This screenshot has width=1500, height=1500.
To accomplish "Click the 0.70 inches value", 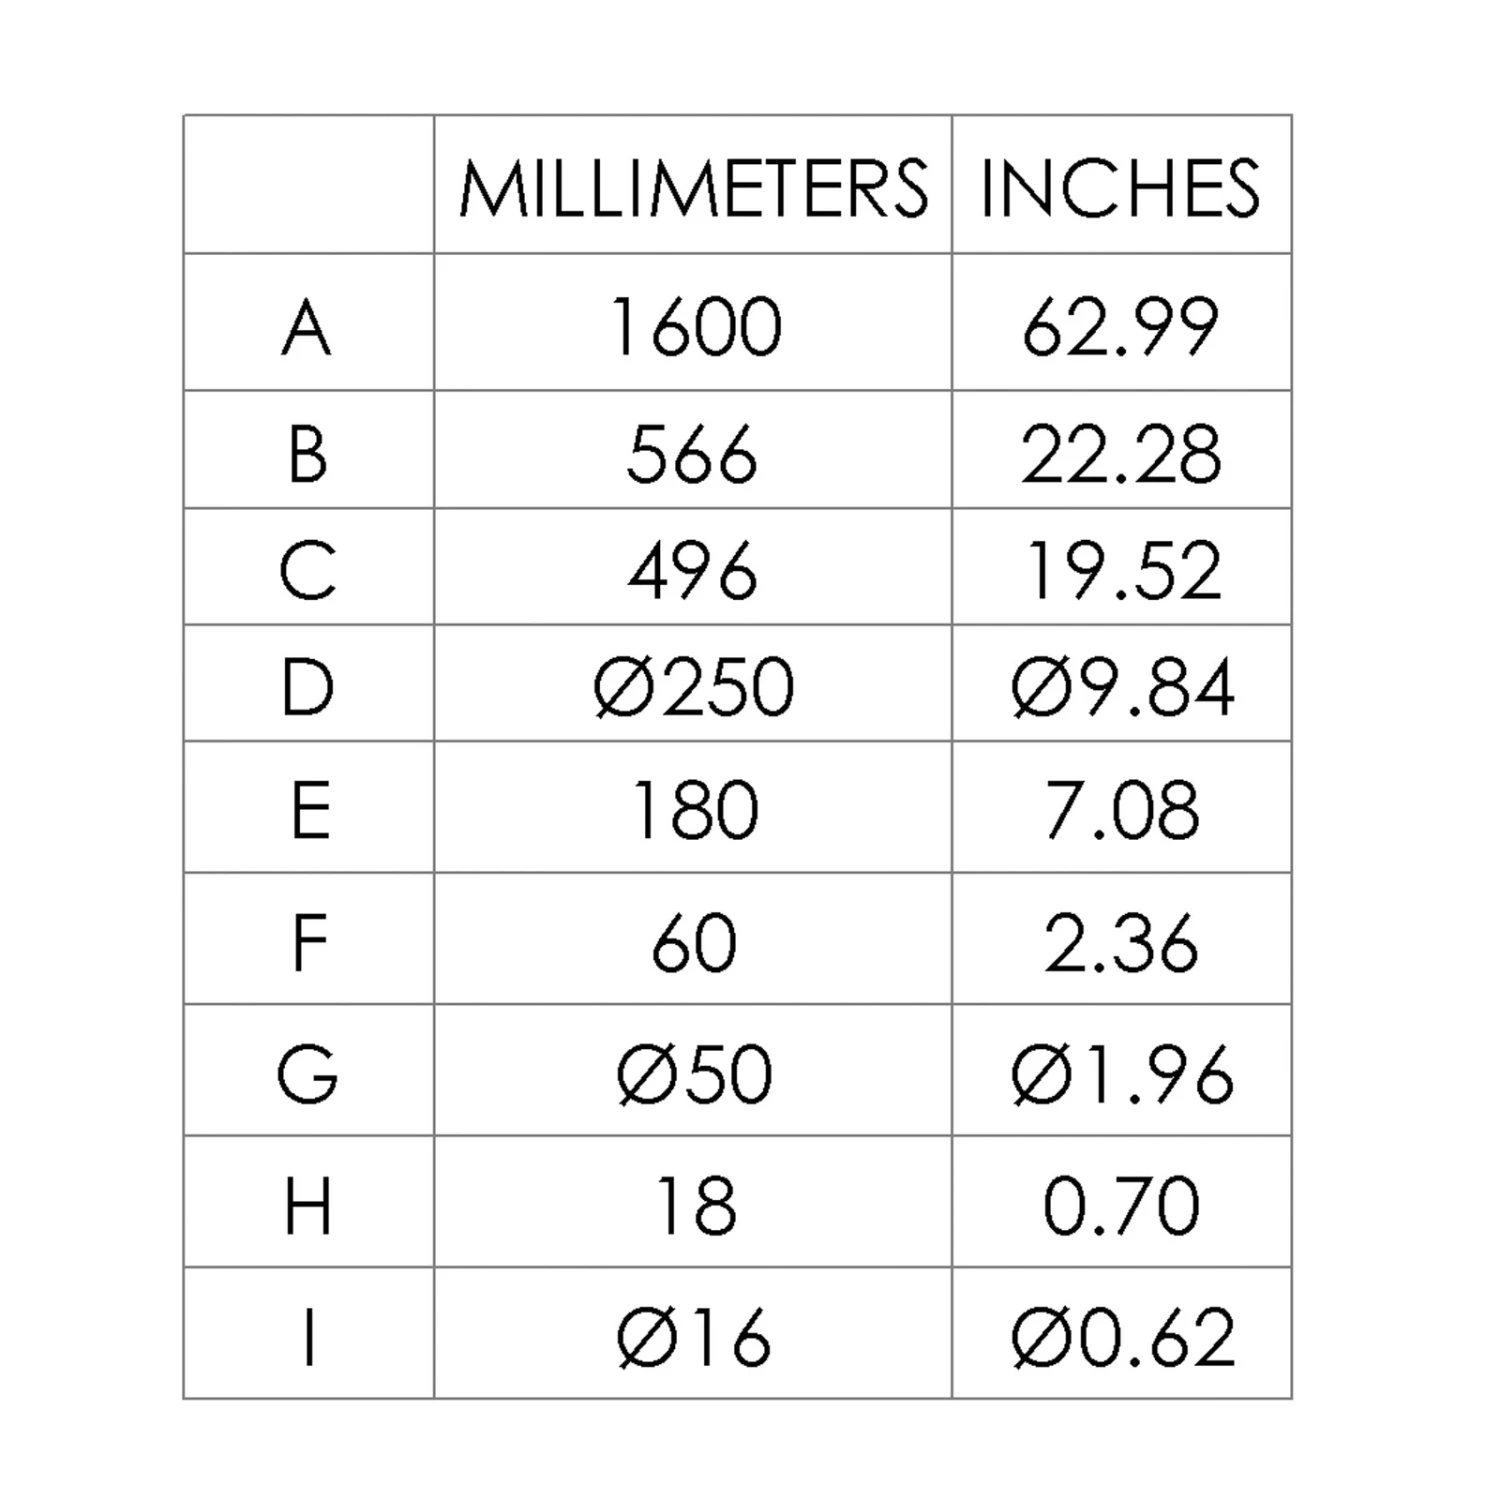I will click(1121, 1206).
